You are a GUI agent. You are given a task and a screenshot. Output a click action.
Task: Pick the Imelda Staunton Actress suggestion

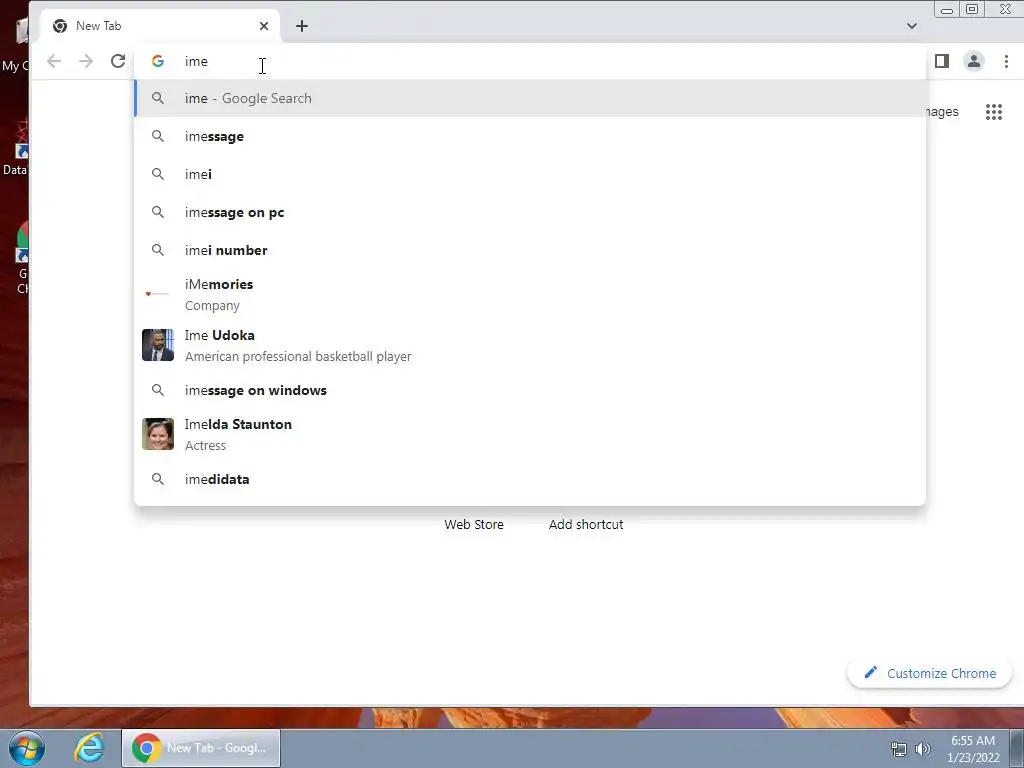[x=530, y=434]
